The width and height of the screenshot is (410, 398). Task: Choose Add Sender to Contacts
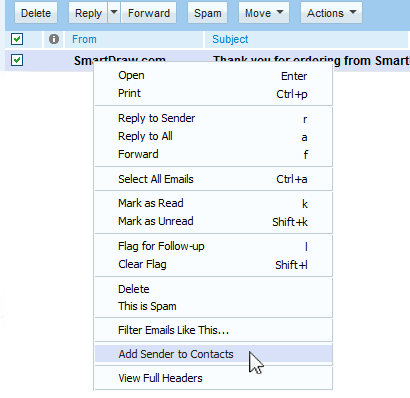pyautogui.click(x=213, y=354)
